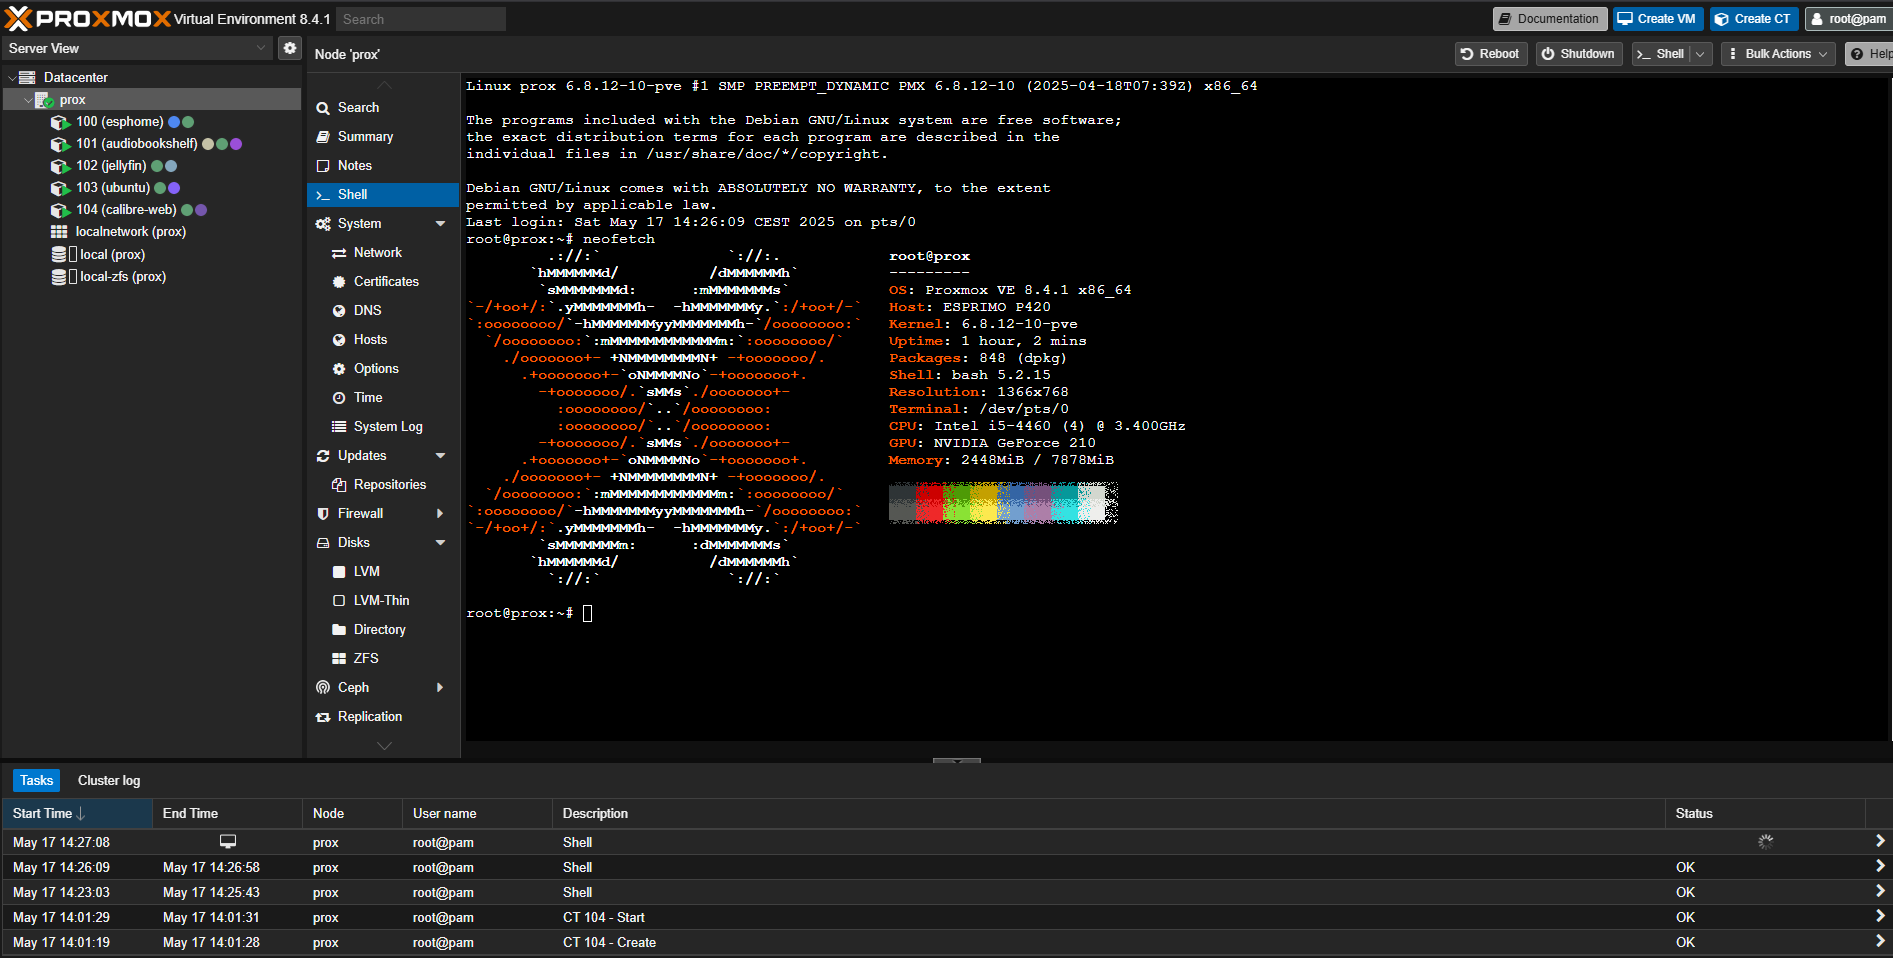This screenshot has height=958, width=1893.
Task: Switch to the Cluster log tab
Action: coord(109,781)
